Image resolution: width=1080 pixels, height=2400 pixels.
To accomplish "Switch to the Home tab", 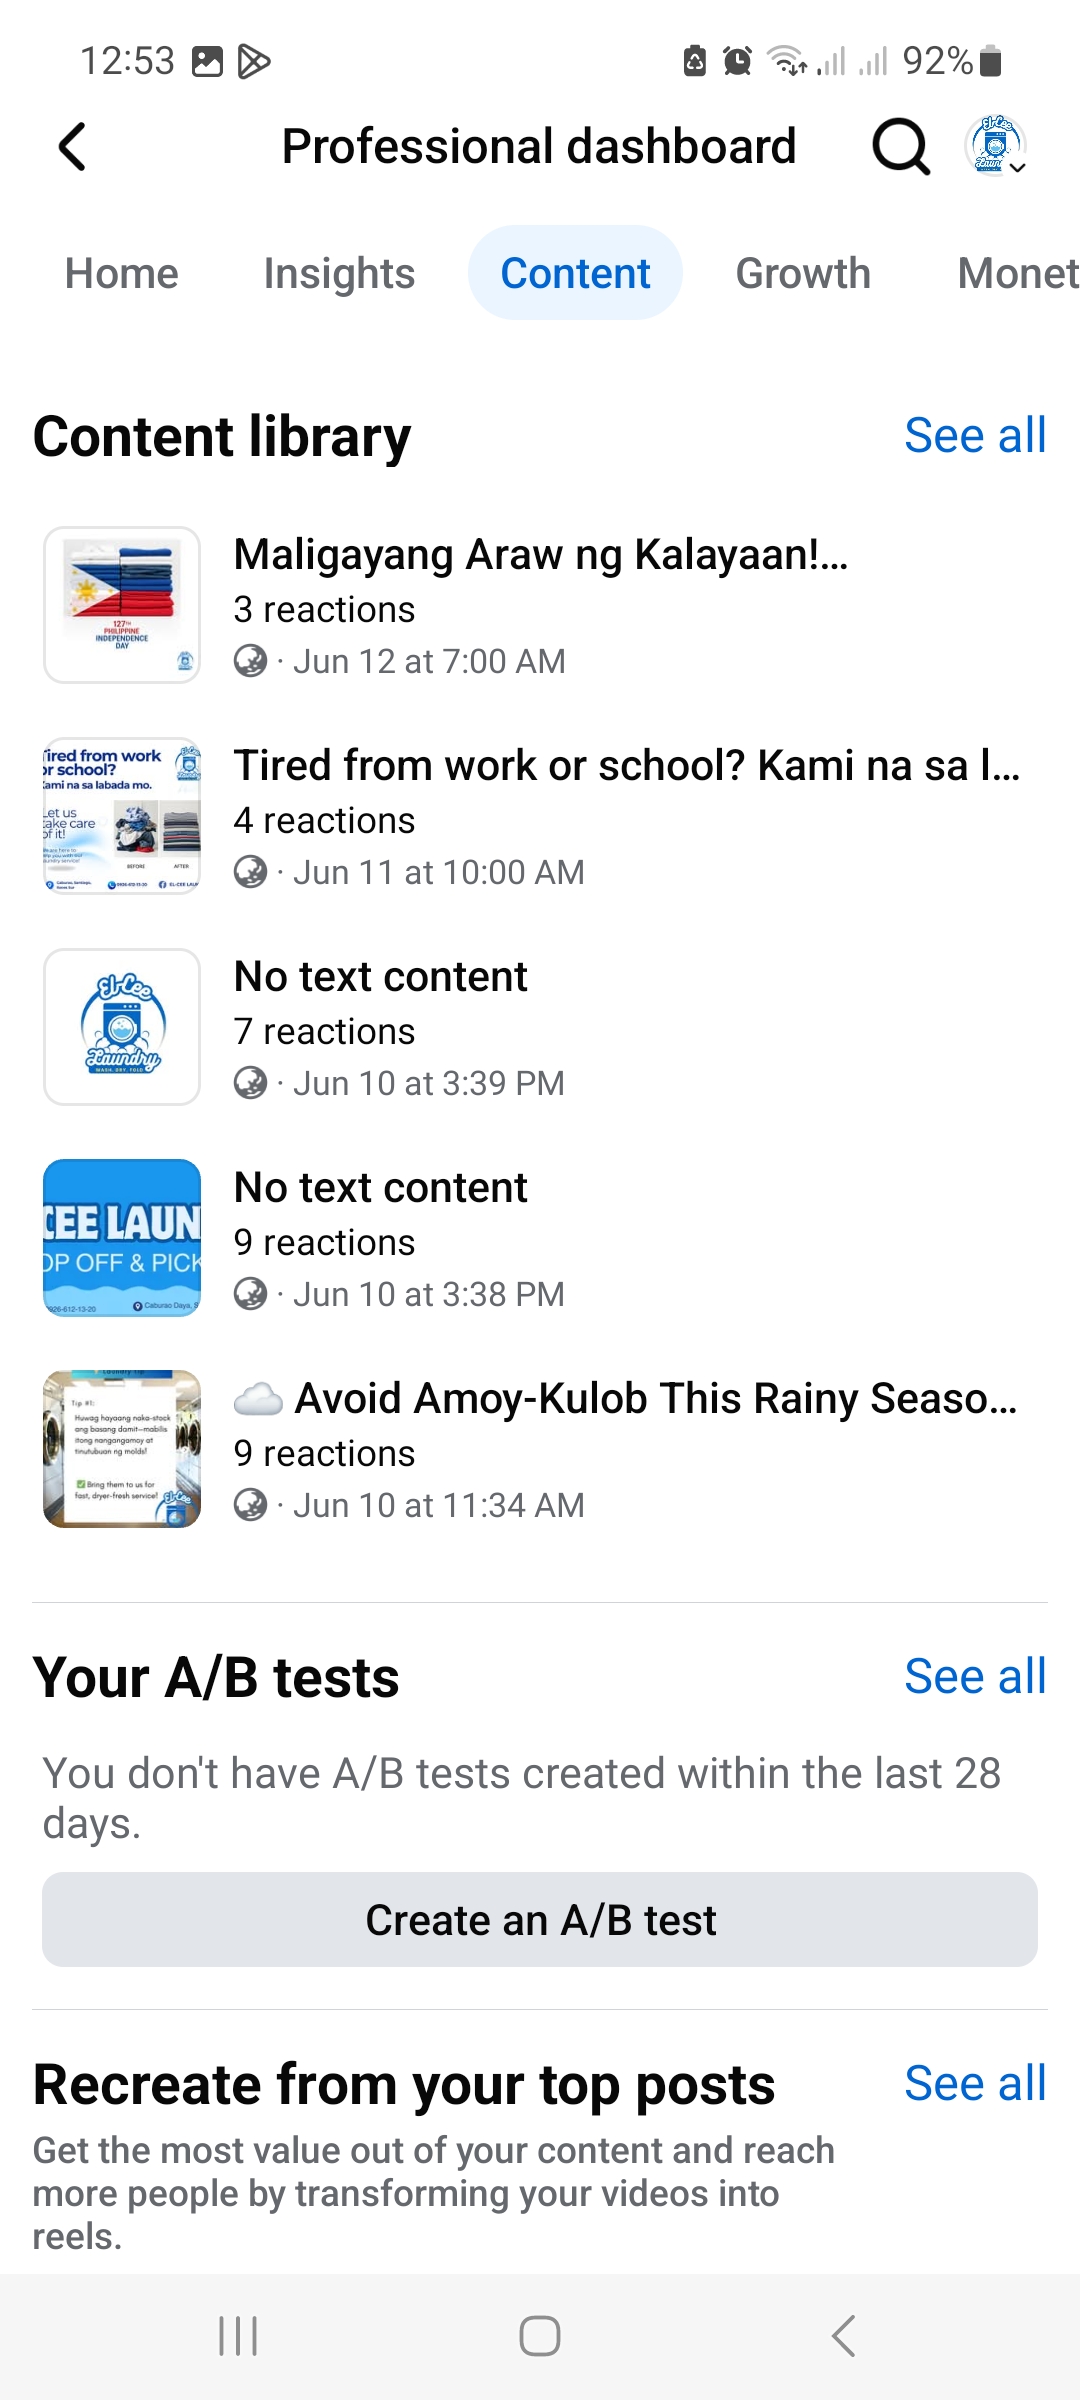I will pos(122,273).
